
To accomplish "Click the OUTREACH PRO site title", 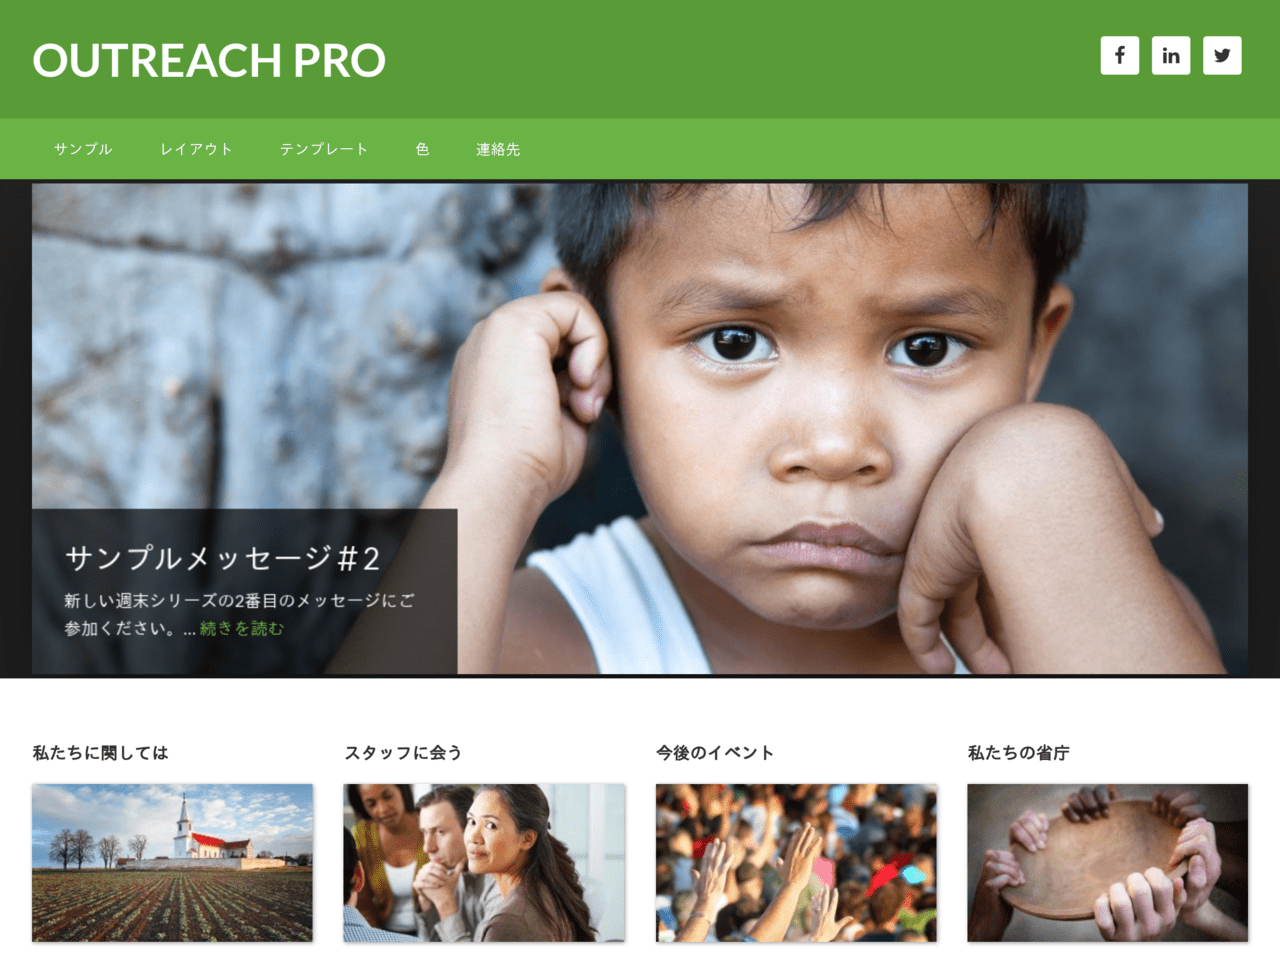I will pos(209,60).
